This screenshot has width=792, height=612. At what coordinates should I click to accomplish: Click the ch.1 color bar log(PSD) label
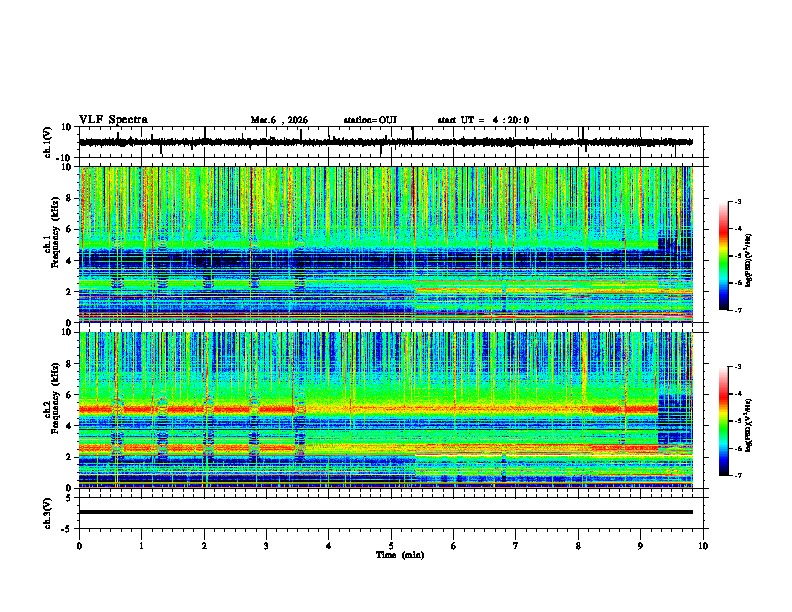pyautogui.click(x=749, y=261)
